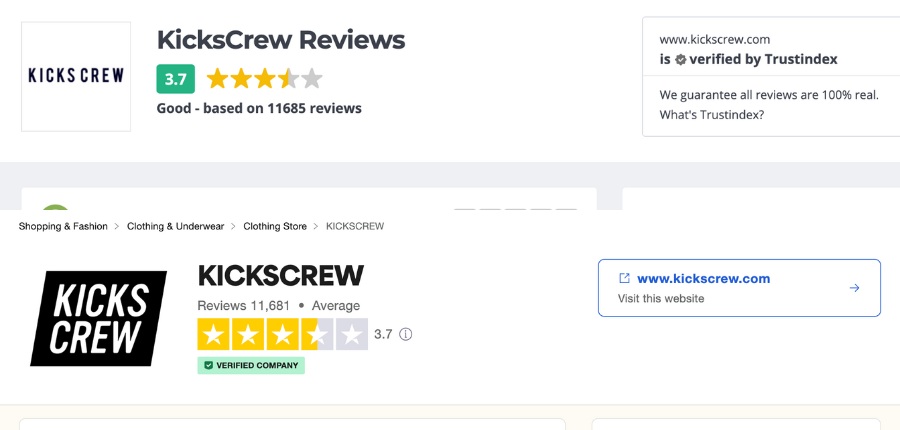Open the Clothing Store breadcrumb
900x430 pixels.
tap(275, 226)
